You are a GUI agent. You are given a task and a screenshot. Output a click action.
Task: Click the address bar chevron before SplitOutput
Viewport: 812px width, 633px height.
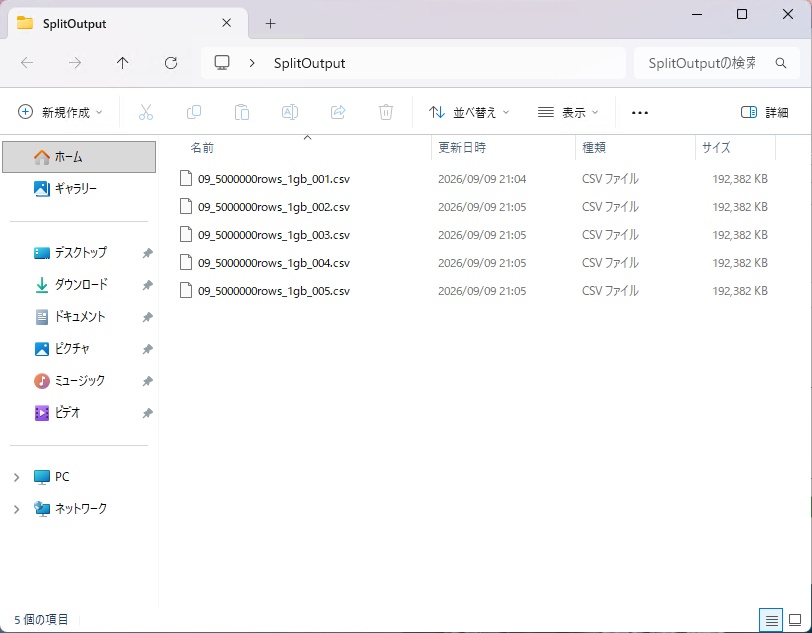click(x=252, y=63)
